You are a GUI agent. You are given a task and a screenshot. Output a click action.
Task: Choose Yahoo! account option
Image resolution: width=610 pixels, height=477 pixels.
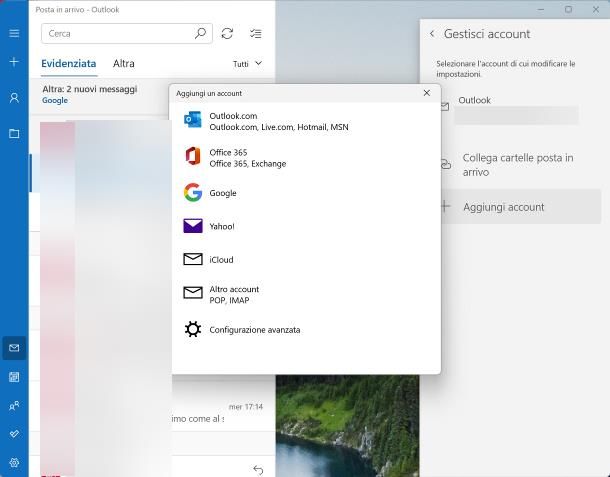pos(306,226)
